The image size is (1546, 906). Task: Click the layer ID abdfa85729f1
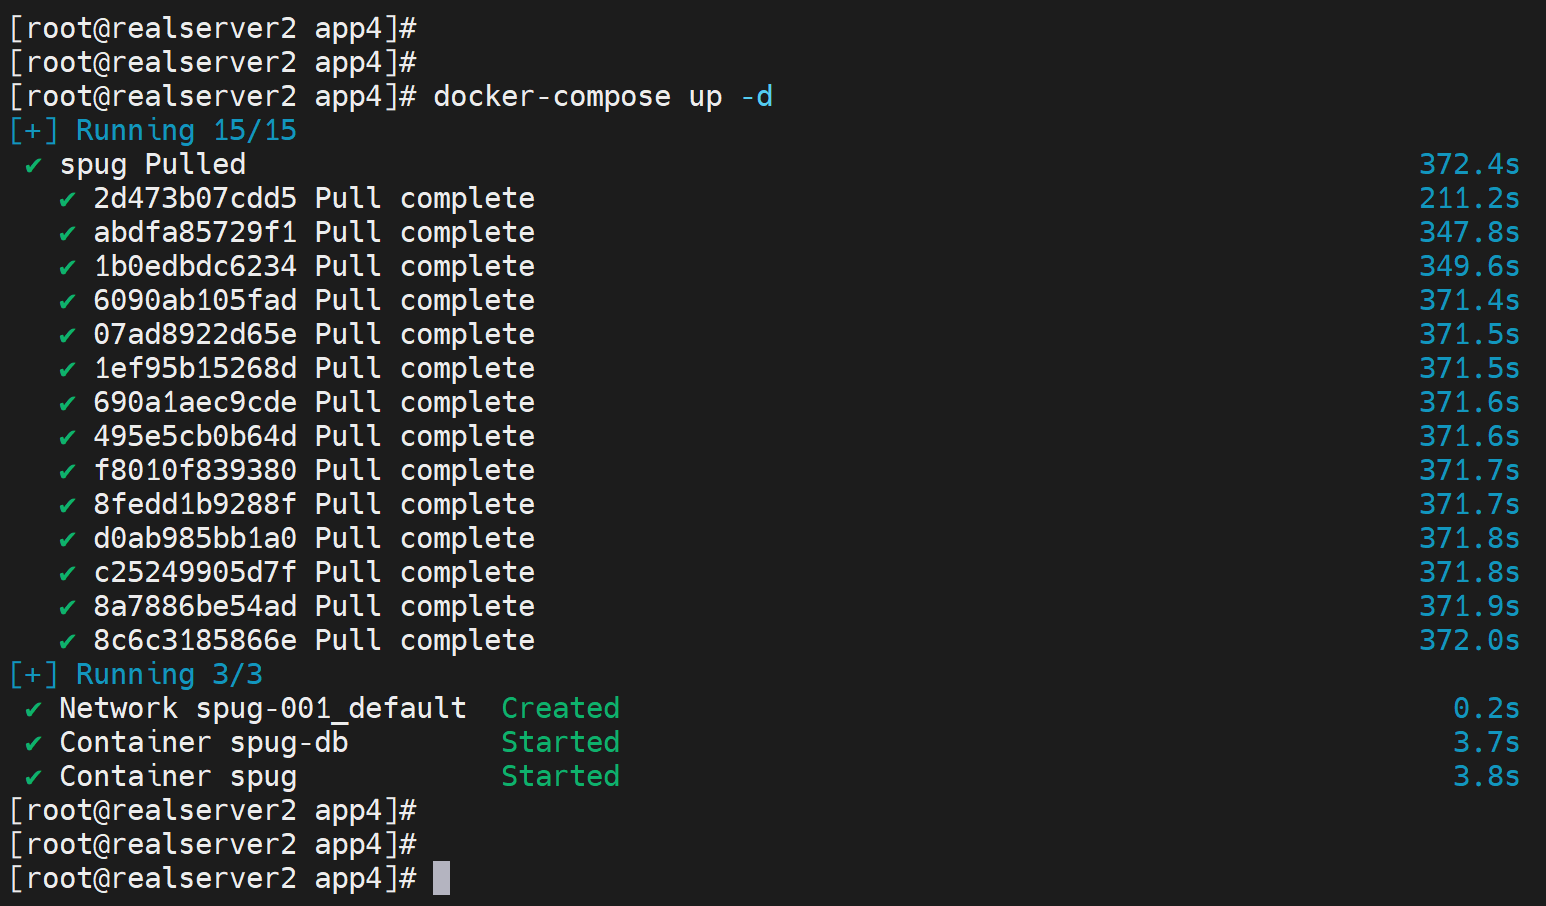tap(195, 233)
